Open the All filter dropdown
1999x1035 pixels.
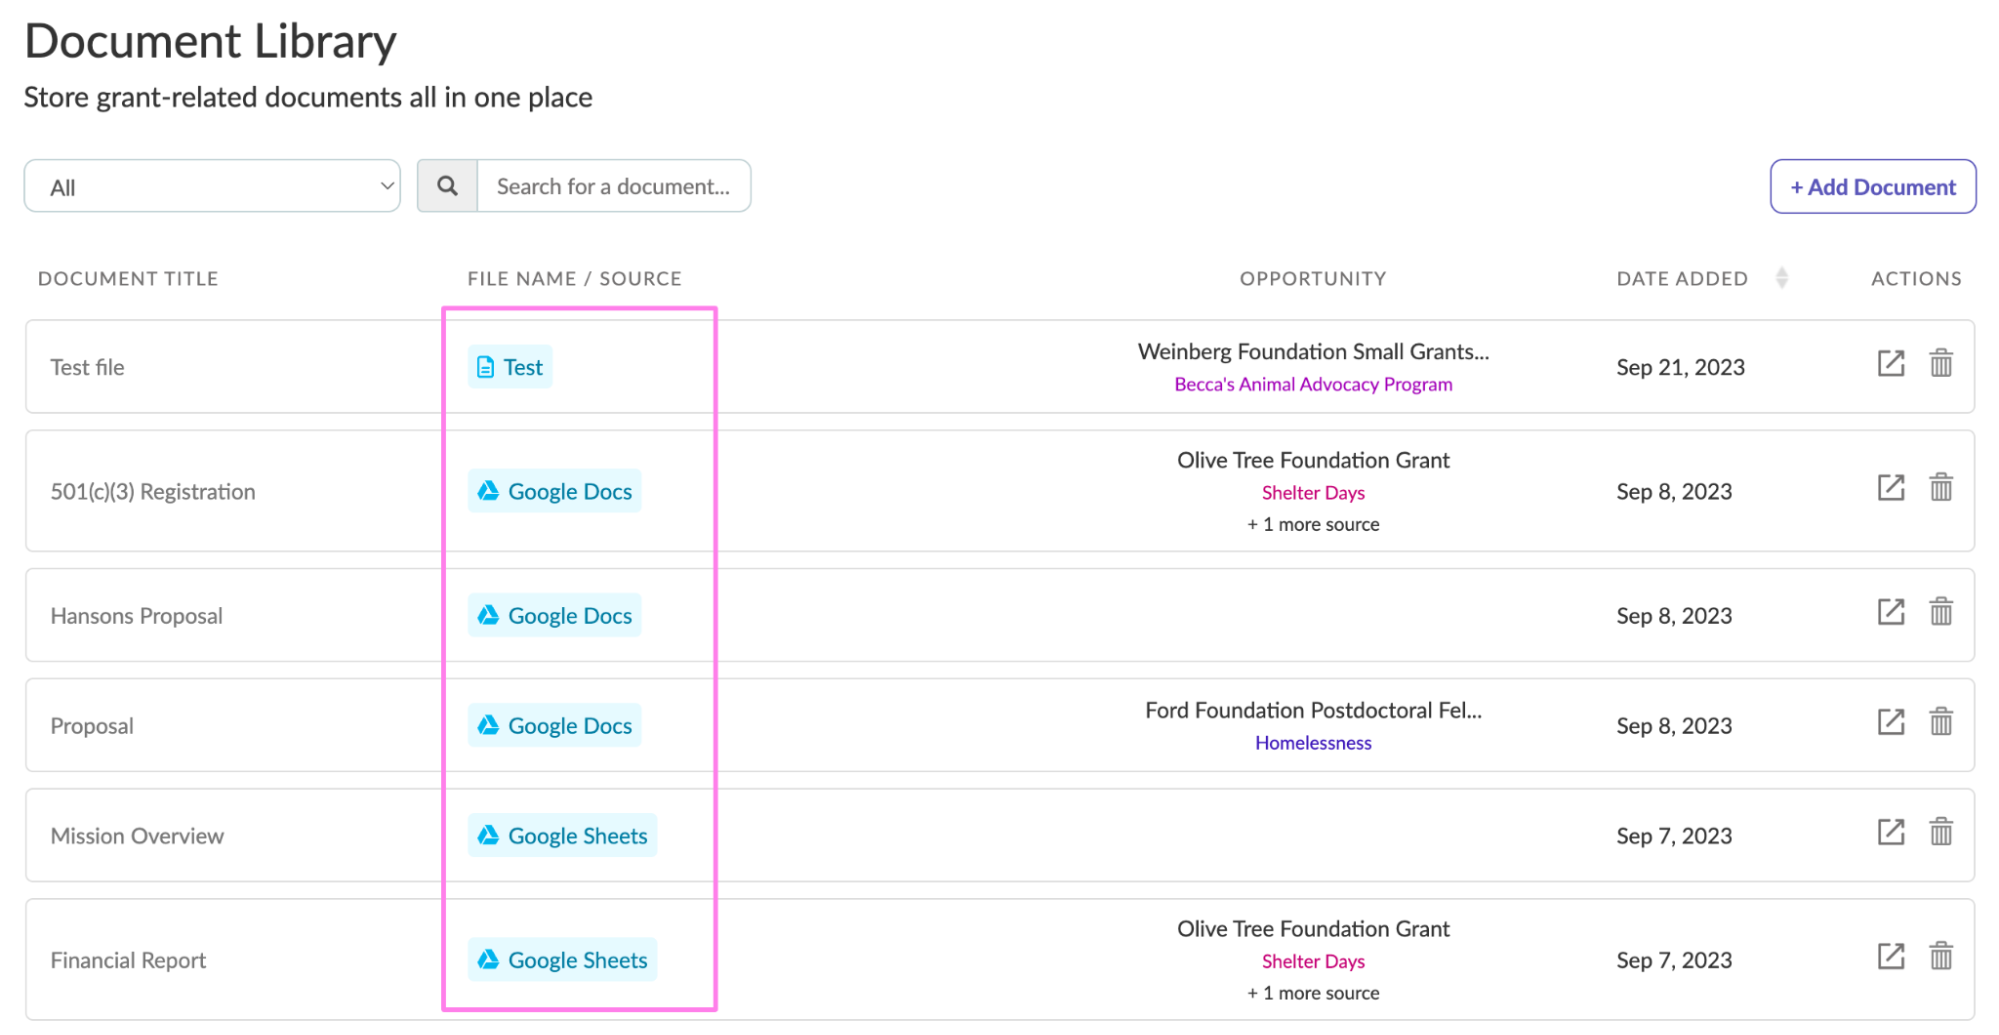click(212, 187)
